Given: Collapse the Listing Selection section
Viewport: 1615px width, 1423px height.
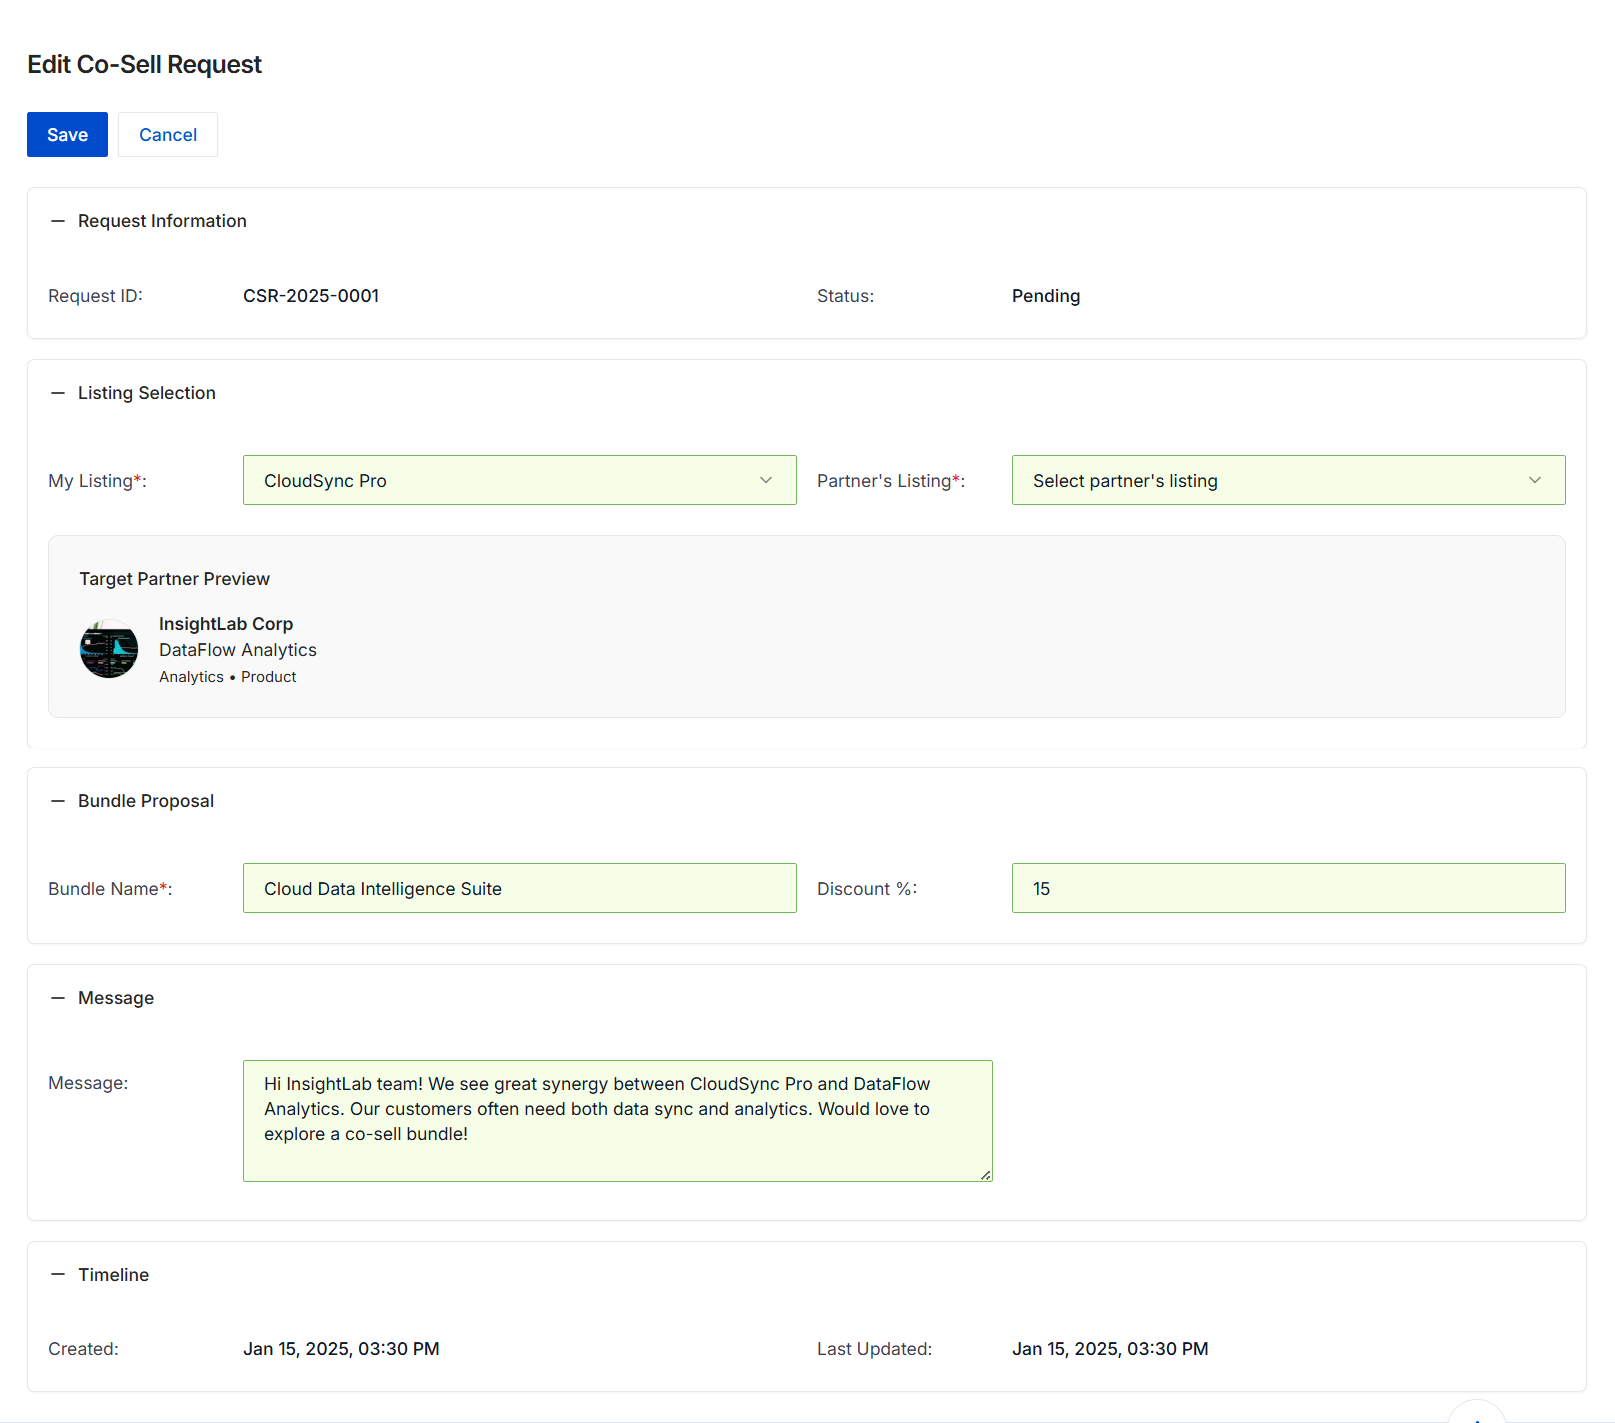Looking at the screenshot, I should coord(58,393).
